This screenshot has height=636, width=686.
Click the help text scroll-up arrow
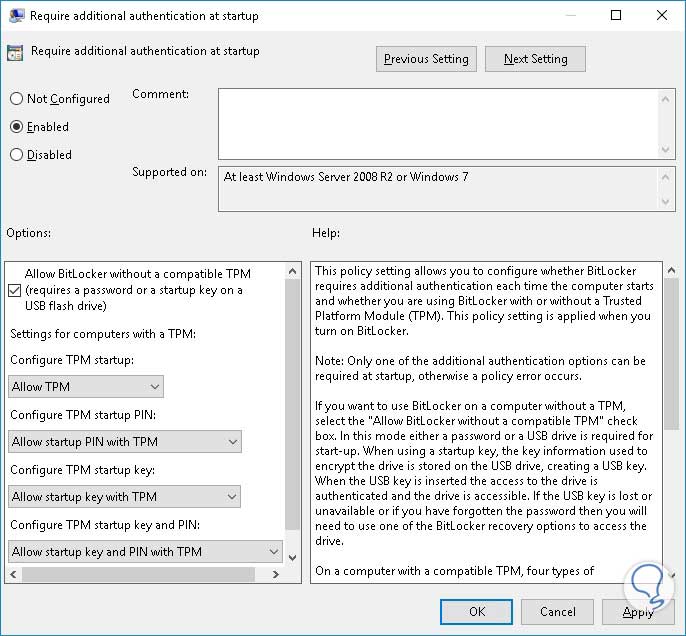pyautogui.click(x=672, y=271)
